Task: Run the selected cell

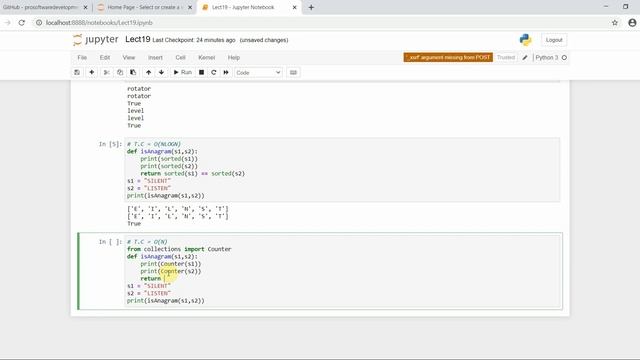Action: [x=182, y=72]
